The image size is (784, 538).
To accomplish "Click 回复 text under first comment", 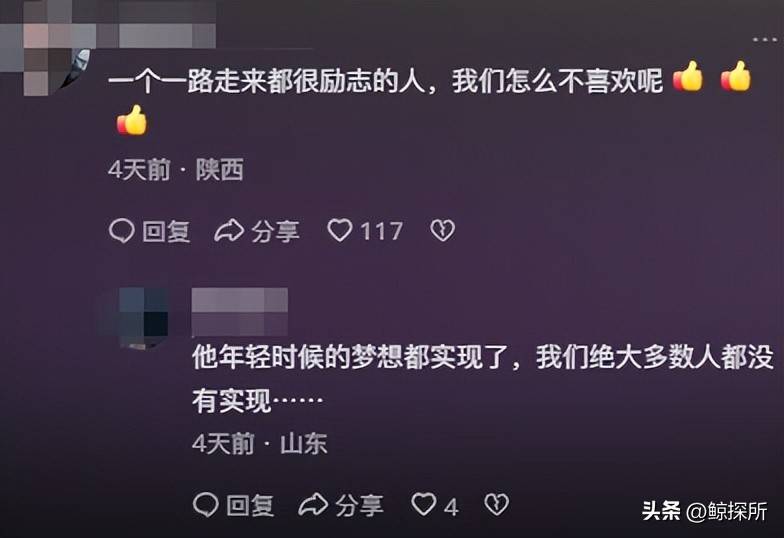I will click(x=166, y=232).
